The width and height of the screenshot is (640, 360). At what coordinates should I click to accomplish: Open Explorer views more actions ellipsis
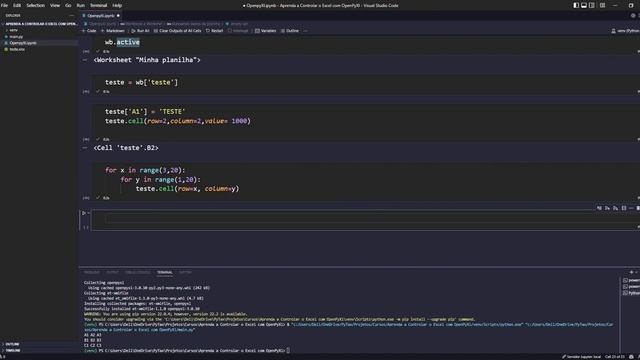[x=72, y=16]
